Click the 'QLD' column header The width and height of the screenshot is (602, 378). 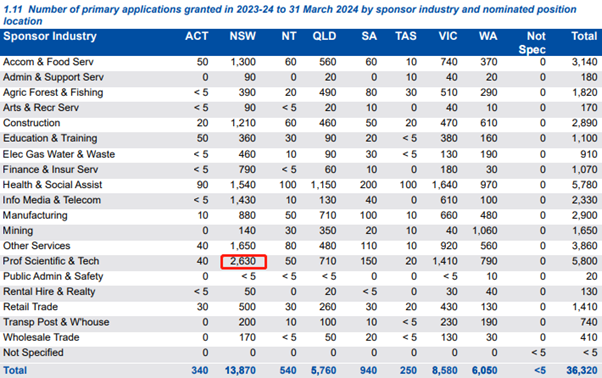(324, 36)
